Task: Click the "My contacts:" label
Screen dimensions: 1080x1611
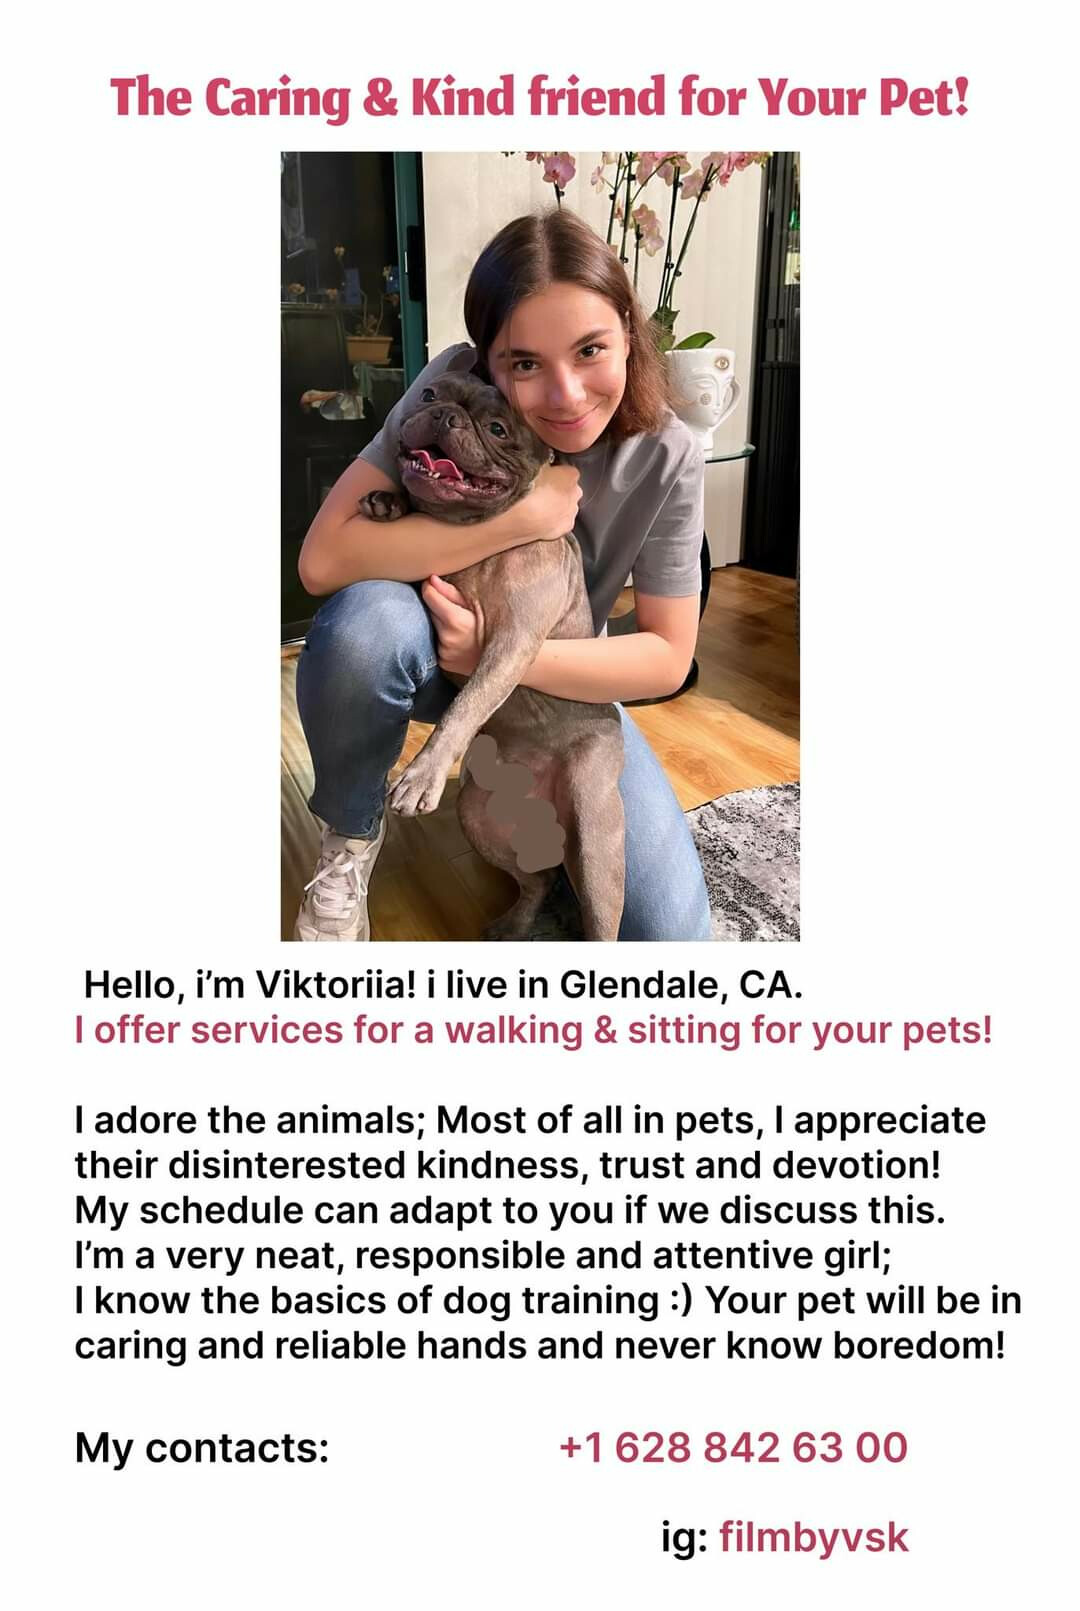Action: tap(201, 1447)
